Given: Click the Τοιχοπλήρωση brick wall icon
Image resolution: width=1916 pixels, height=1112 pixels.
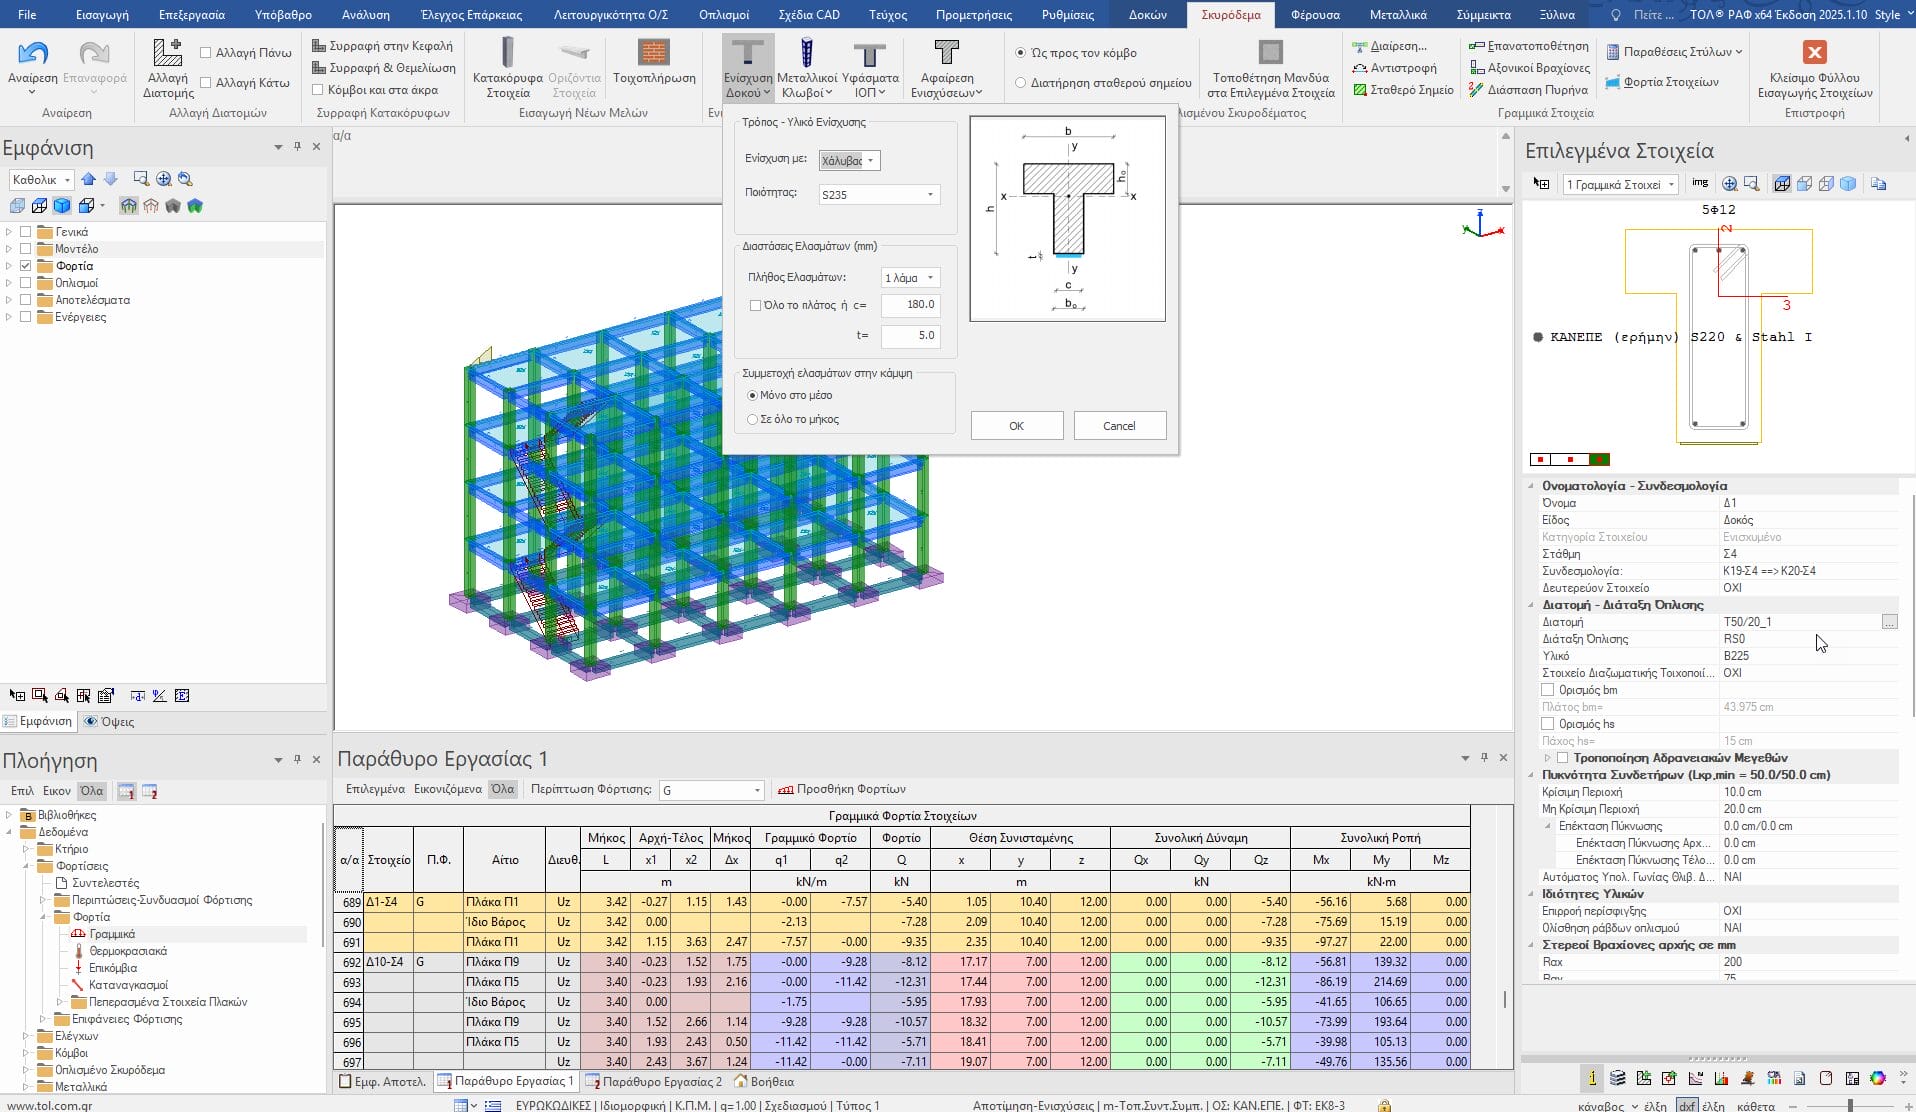Looking at the screenshot, I should (x=654, y=54).
